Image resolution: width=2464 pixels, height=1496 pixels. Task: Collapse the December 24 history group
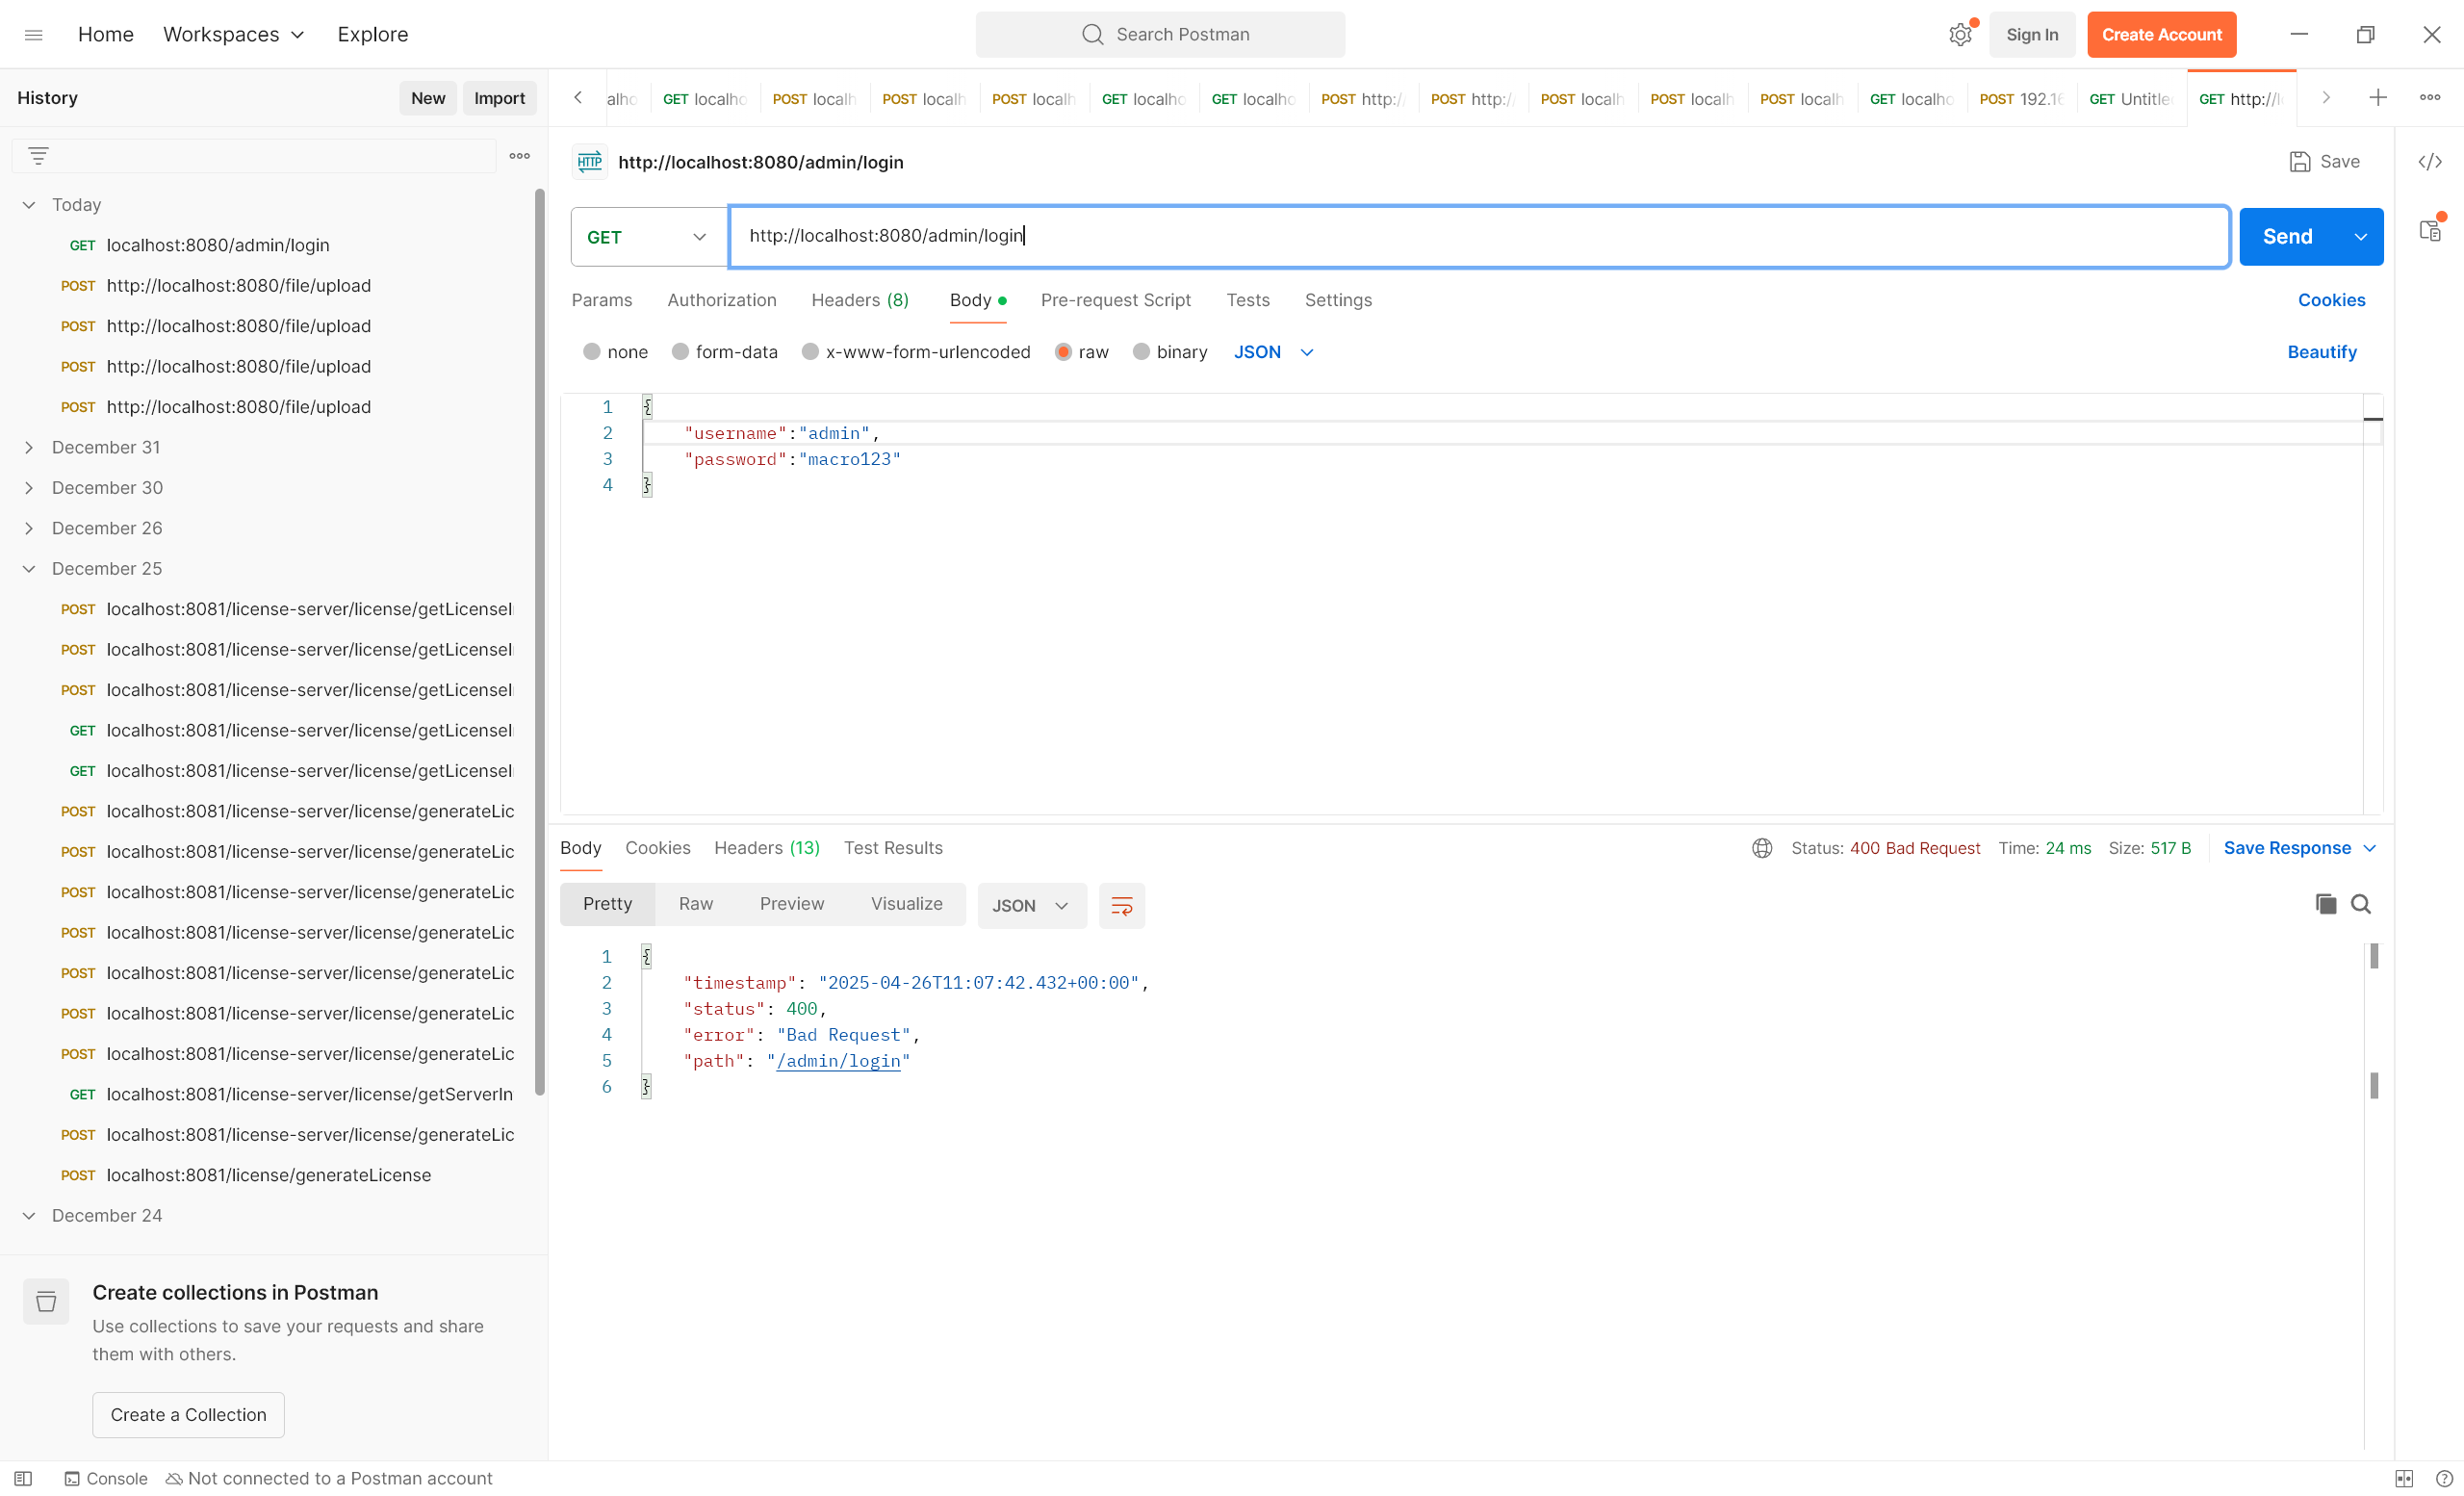click(29, 1216)
